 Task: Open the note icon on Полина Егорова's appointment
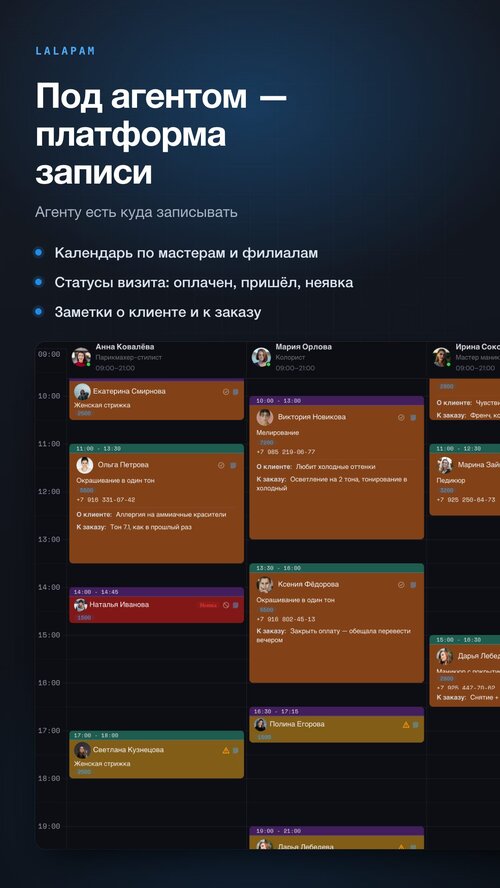(x=415, y=724)
